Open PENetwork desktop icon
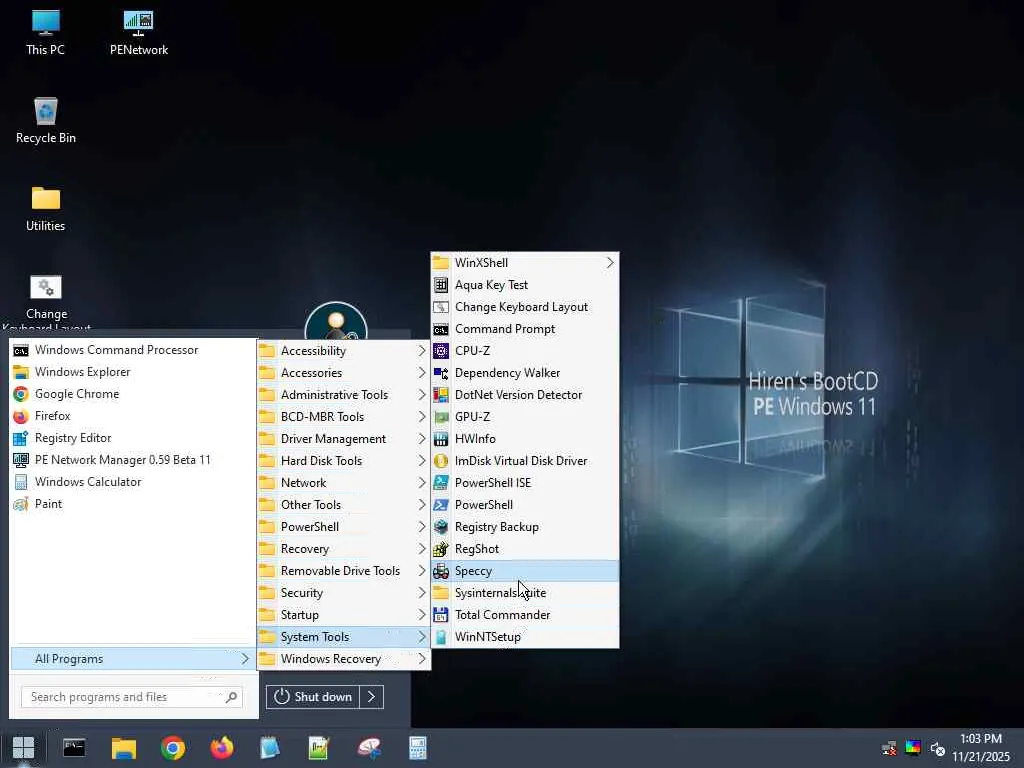Image resolution: width=1024 pixels, height=768 pixels. 138,33
